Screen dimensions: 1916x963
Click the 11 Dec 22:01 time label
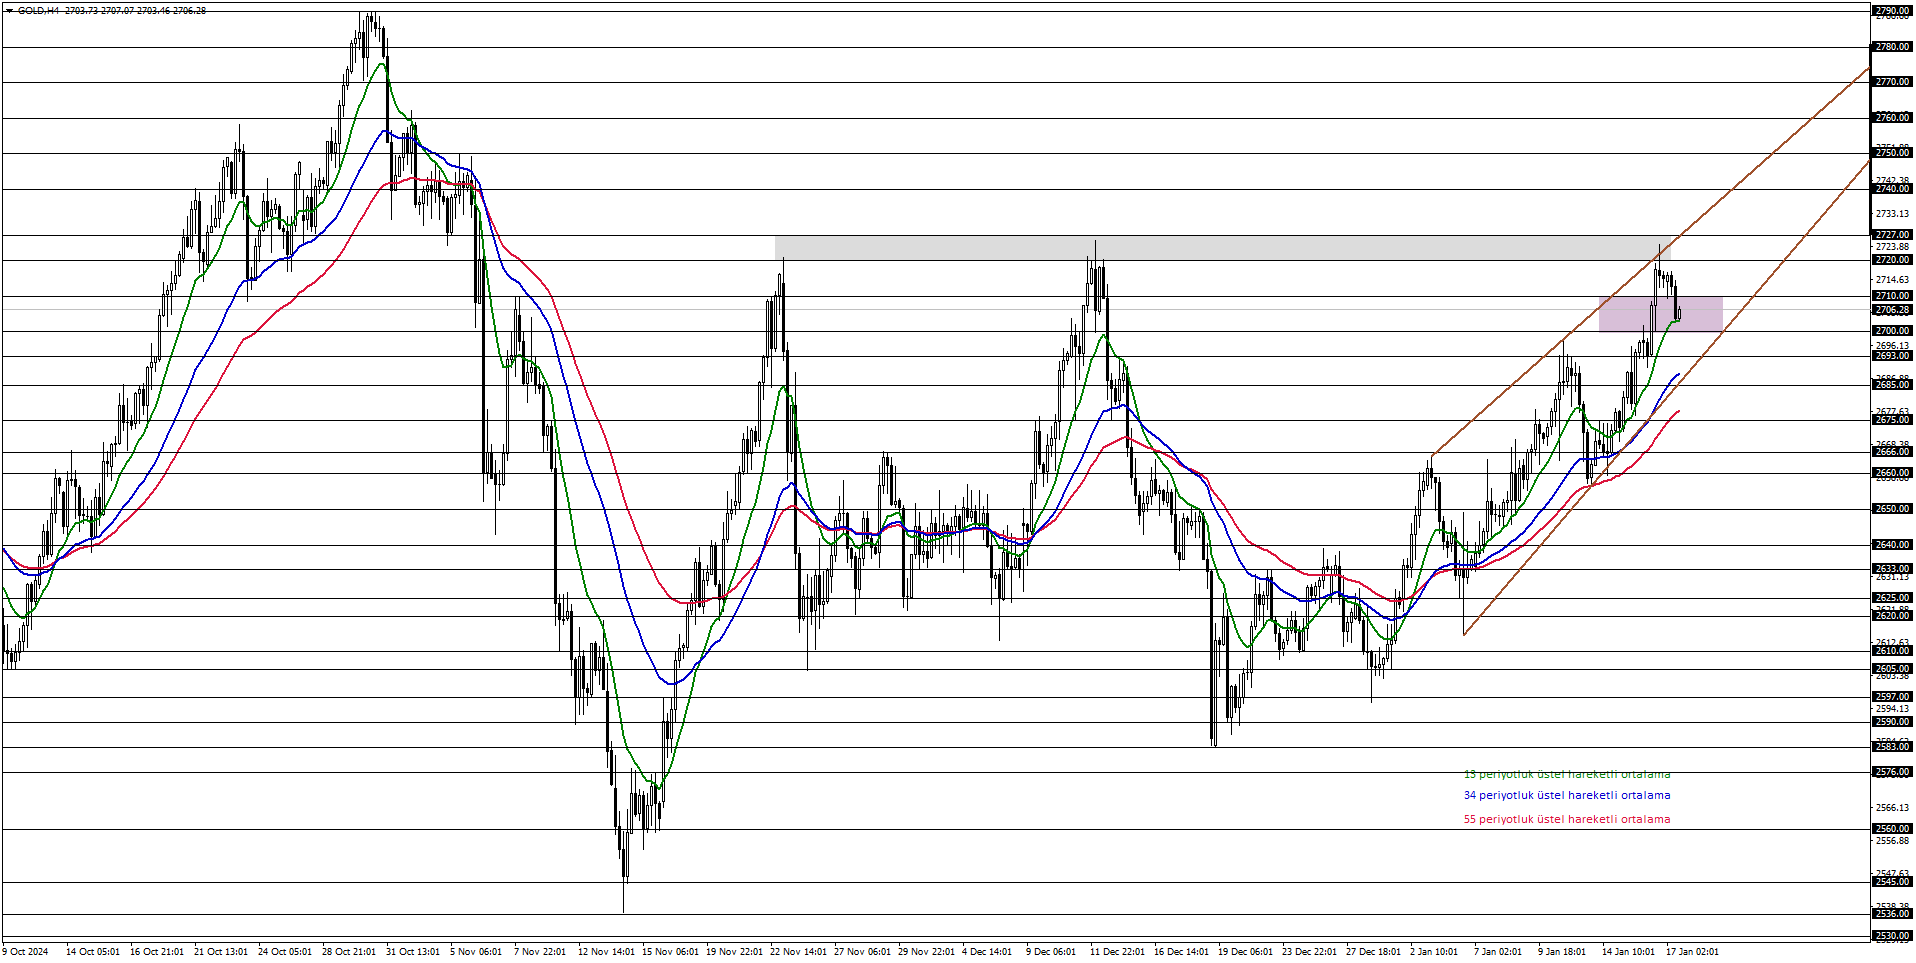tap(1117, 952)
